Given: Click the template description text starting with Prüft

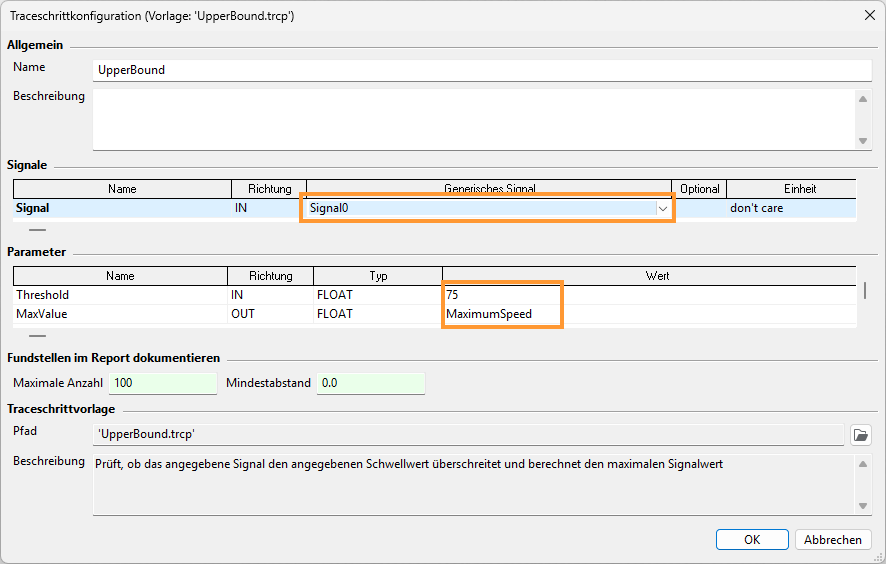Looking at the screenshot, I should [x=409, y=465].
